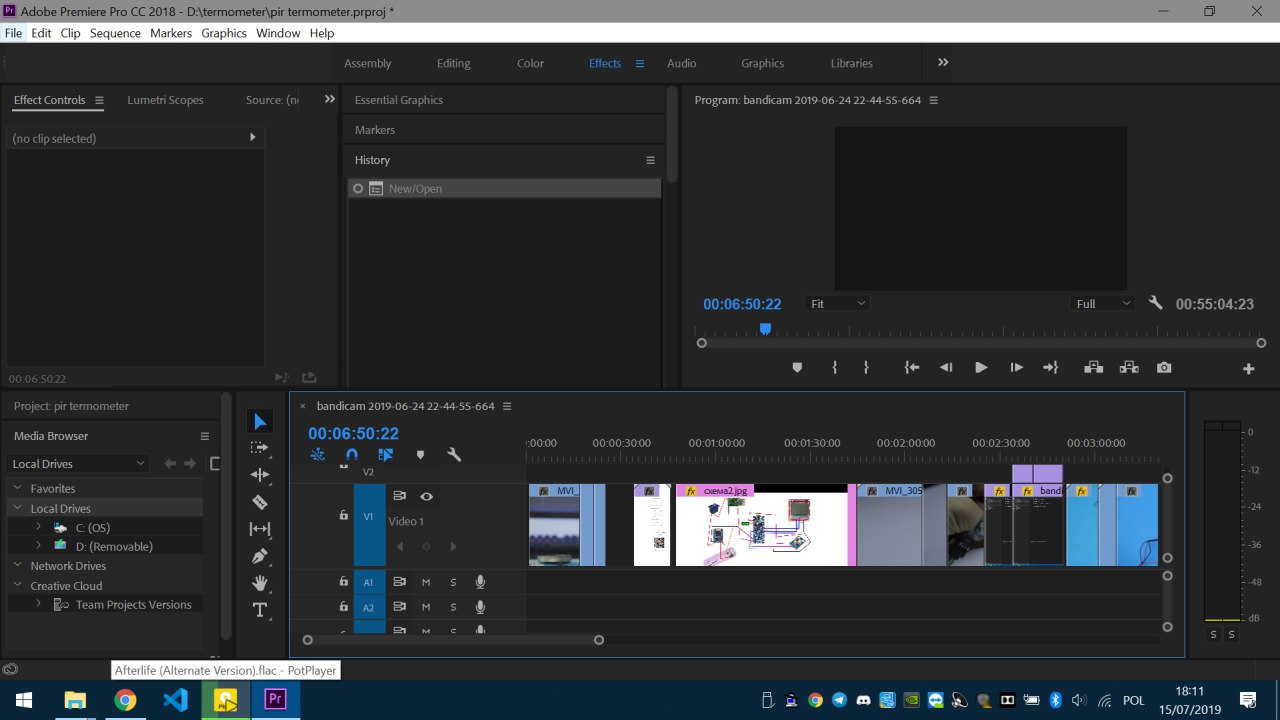Click the Program Monitor playhead
The width and height of the screenshot is (1280, 720).
(765, 328)
